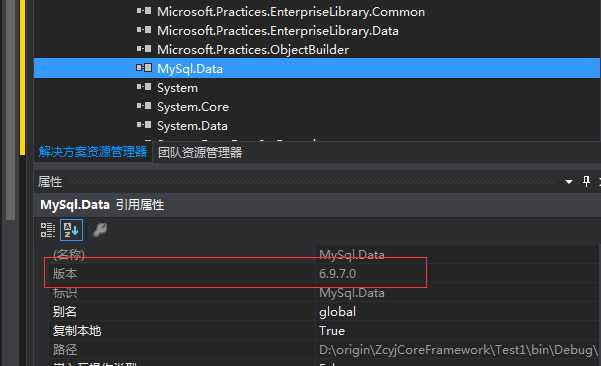Select the MySql.Data reference row

click(317, 68)
